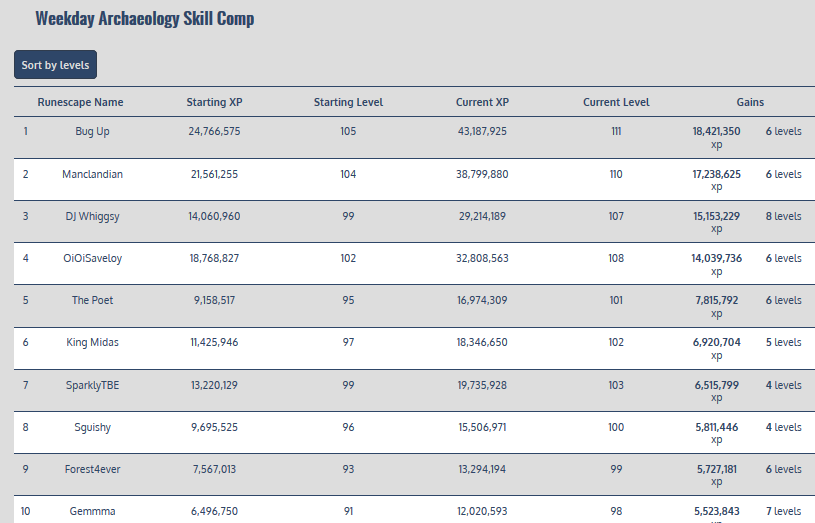Click the OiOiSaveloy player name
The height and width of the screenshot is (523, 815).
92,258
